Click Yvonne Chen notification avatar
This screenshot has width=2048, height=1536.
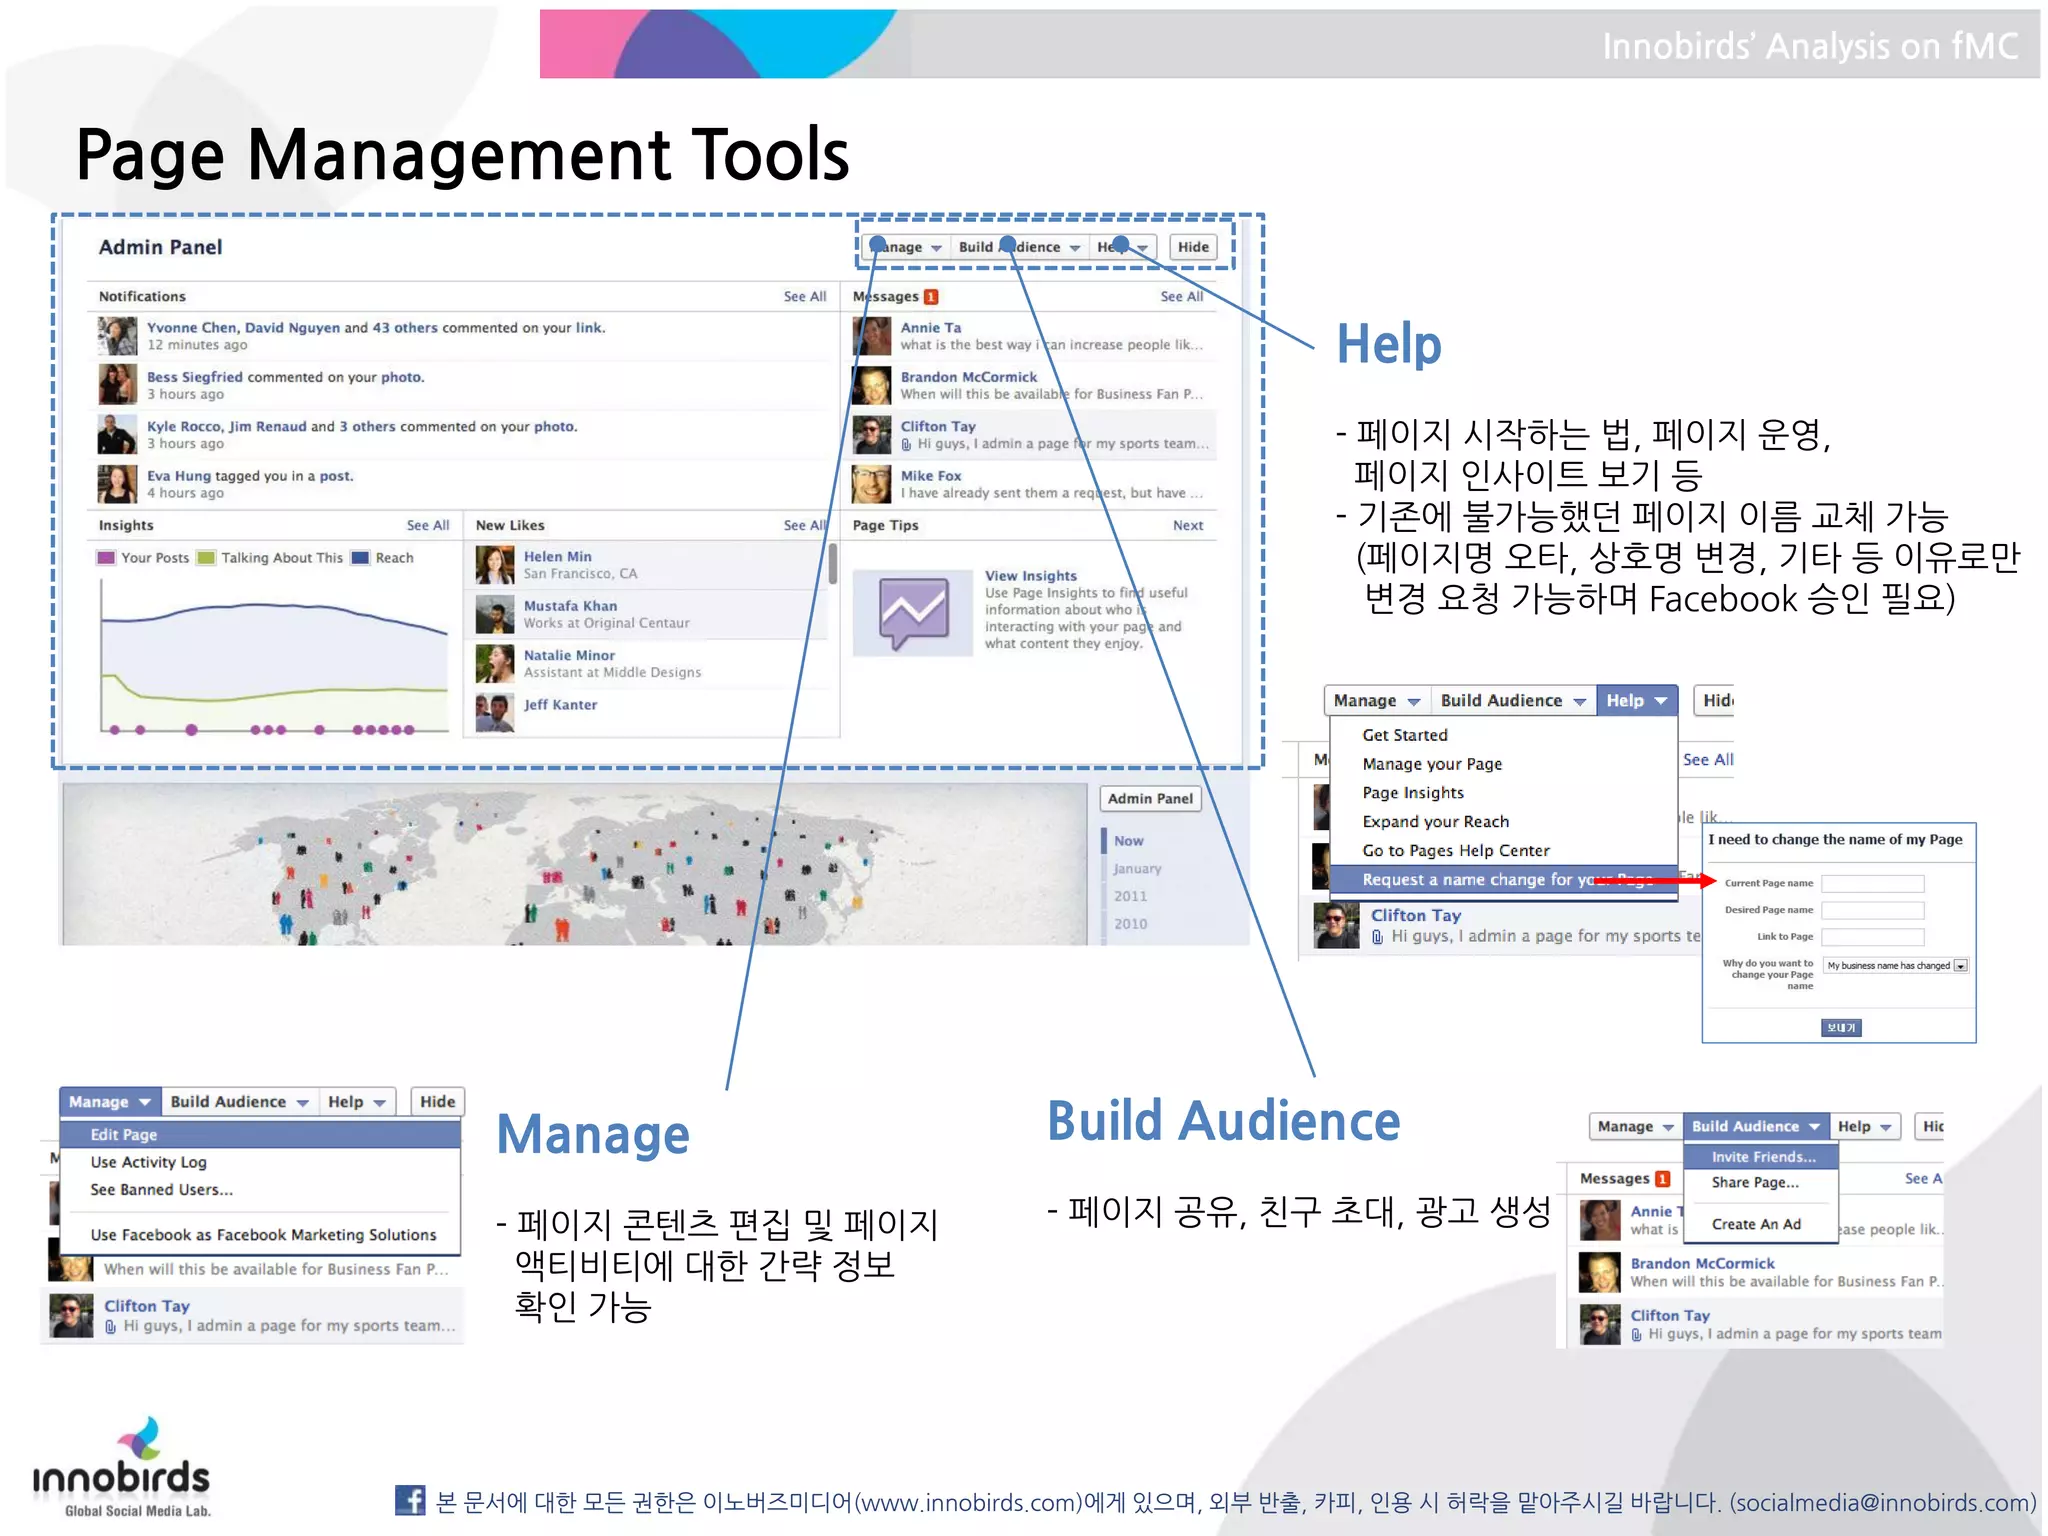point(117,336)
